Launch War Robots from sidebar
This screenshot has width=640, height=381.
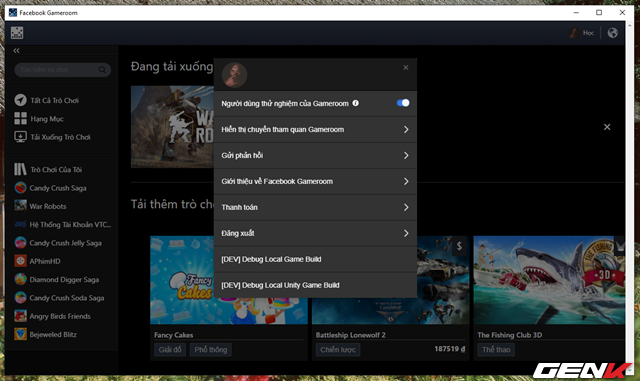click(47, 206)
